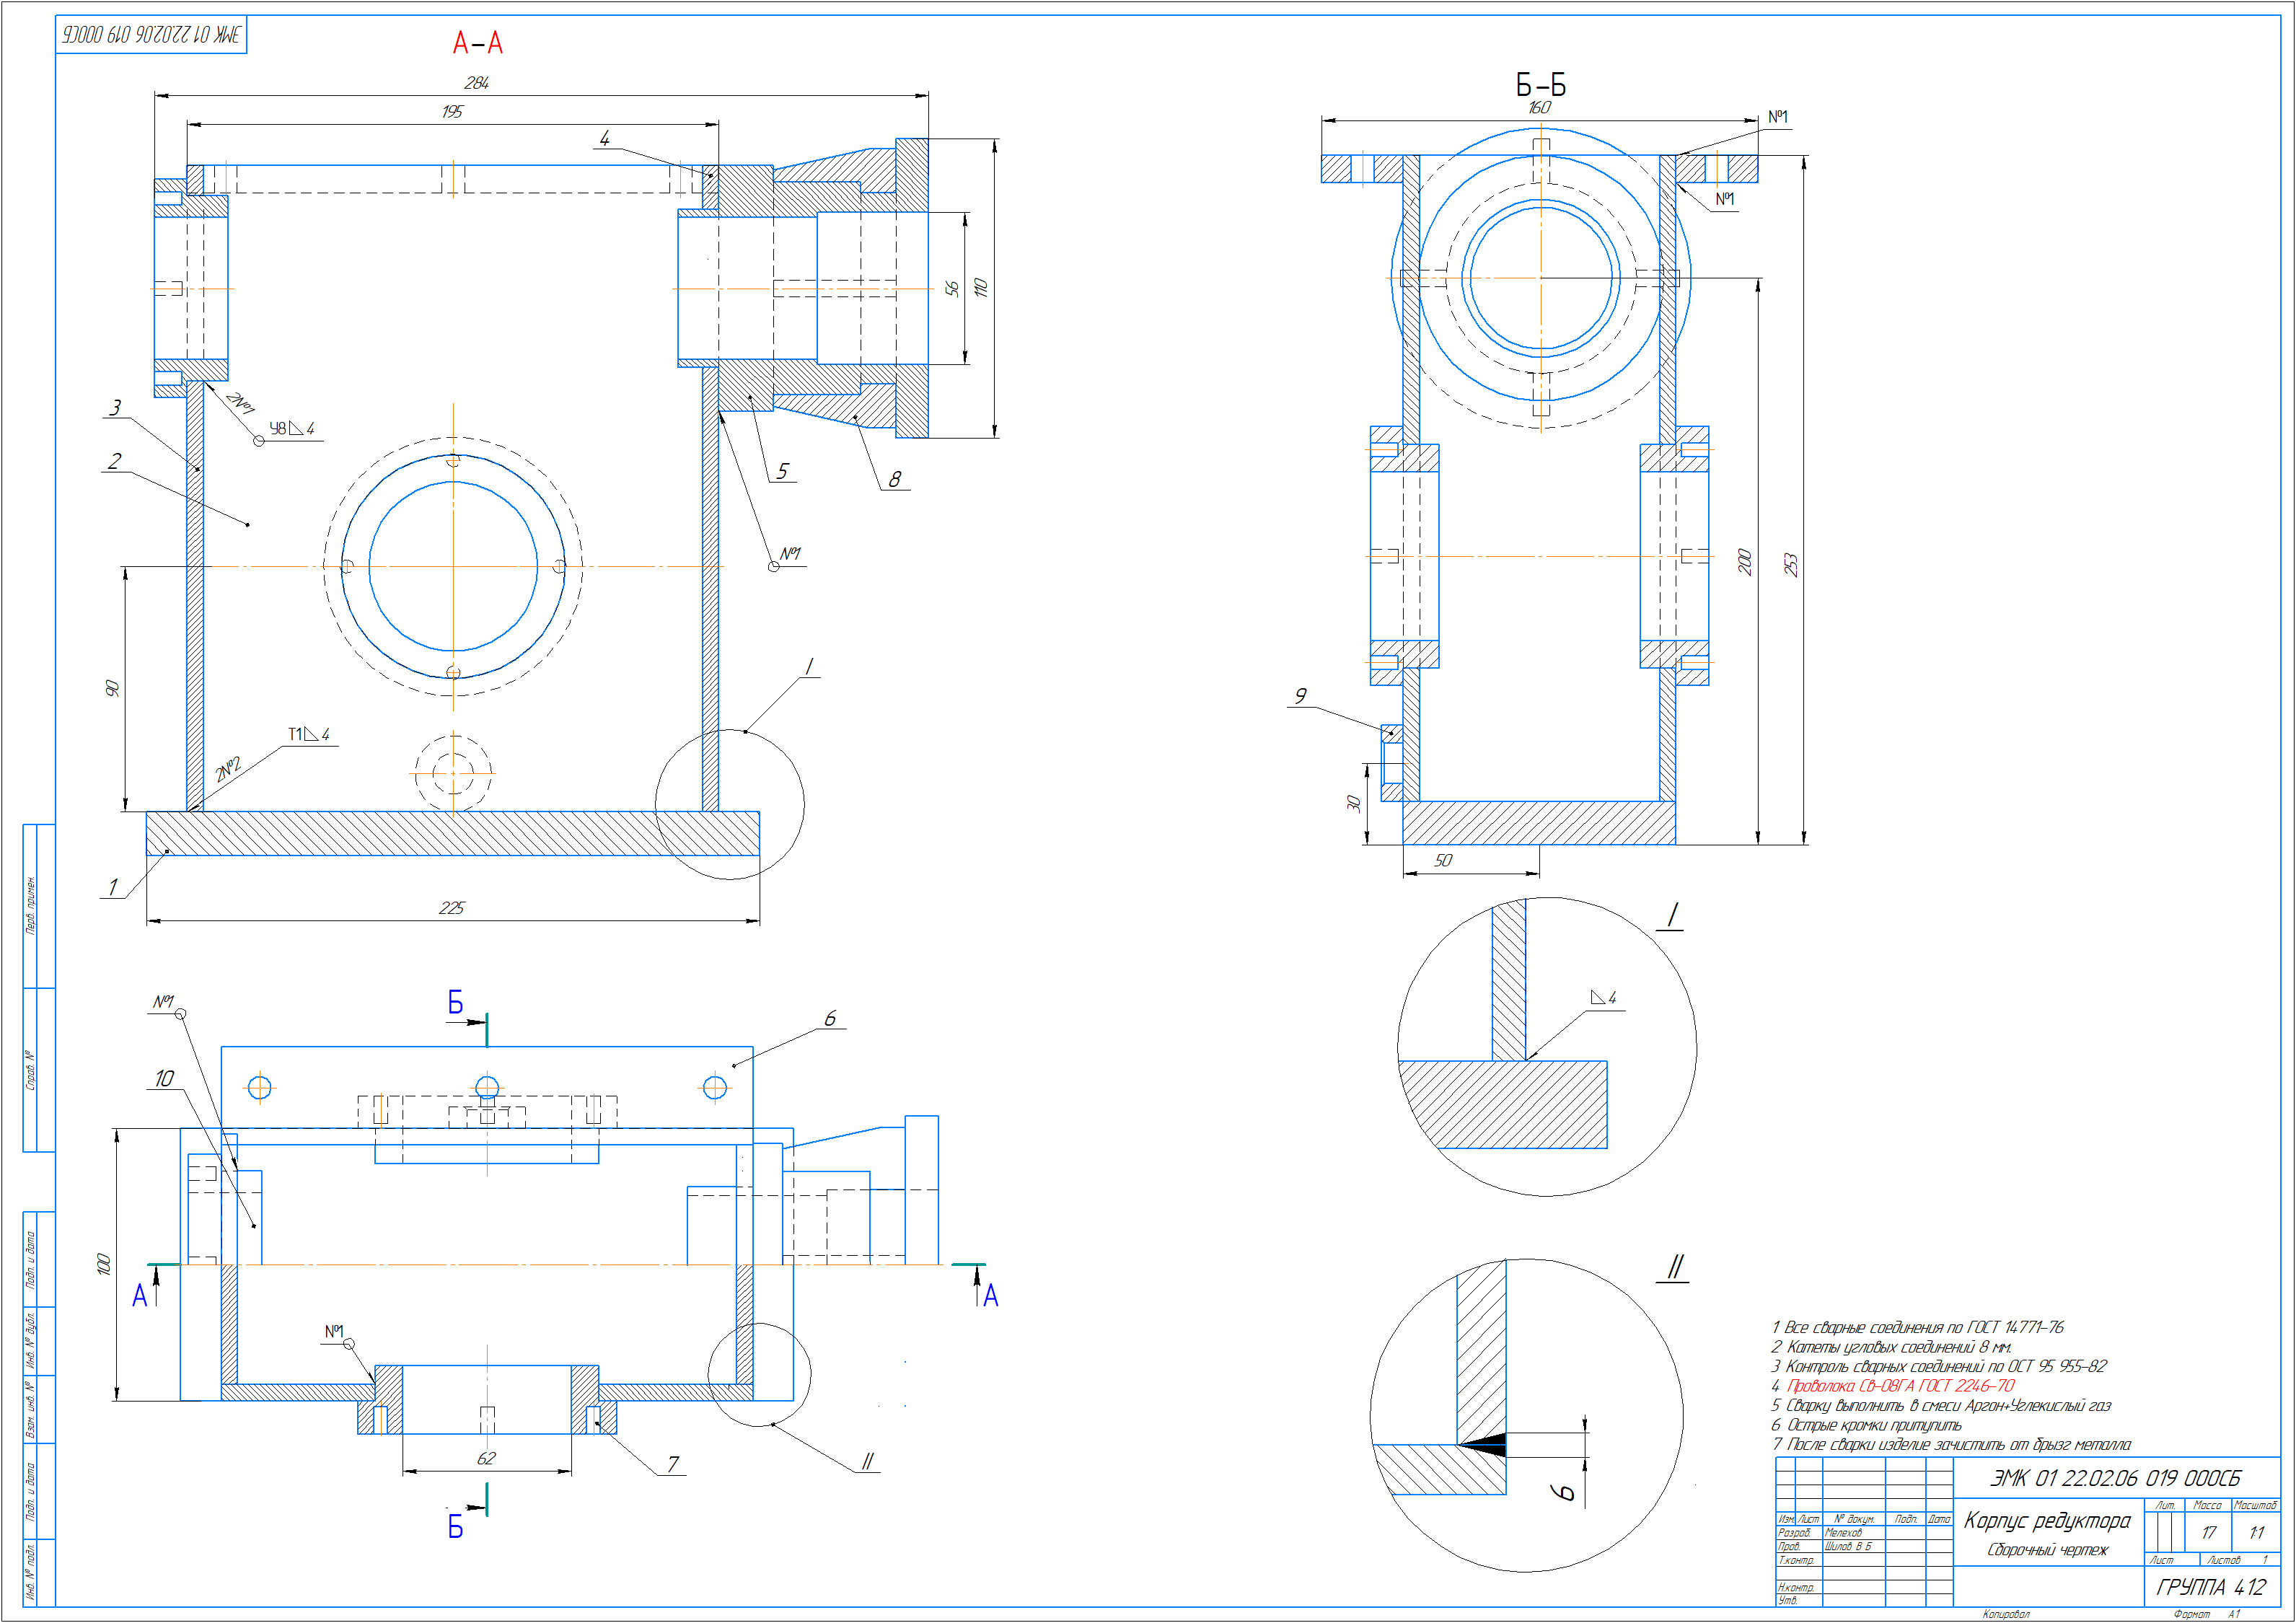
Task: Select the 225 base plate dimension value
Action: coord(452,908)
